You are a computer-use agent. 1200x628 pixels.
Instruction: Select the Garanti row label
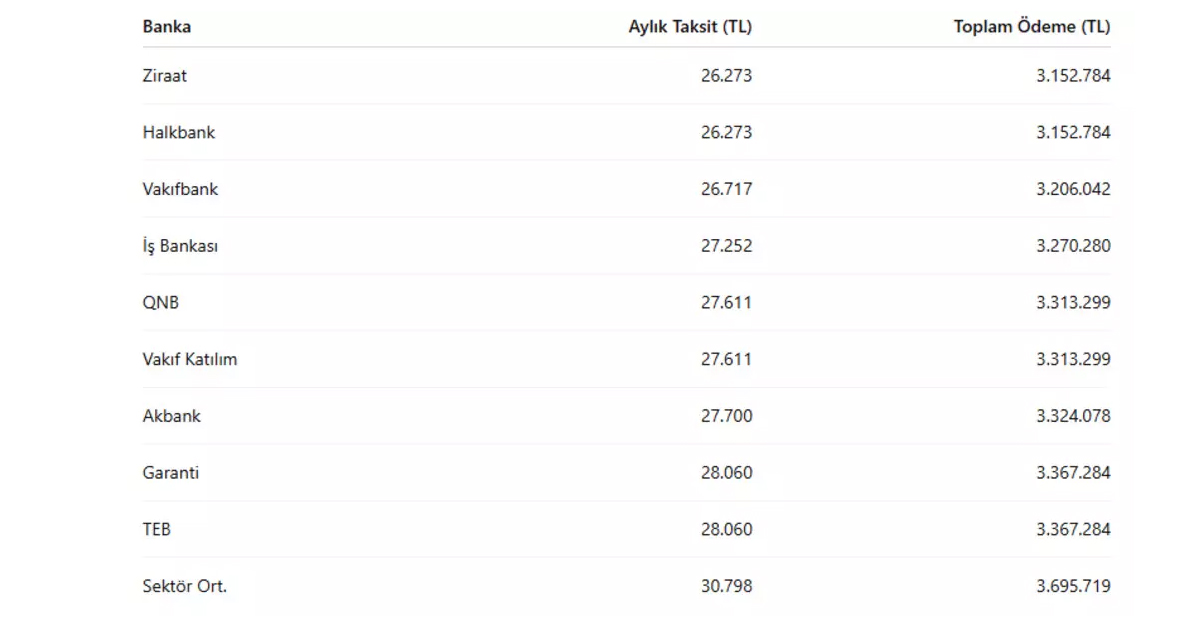click(171, 472)
